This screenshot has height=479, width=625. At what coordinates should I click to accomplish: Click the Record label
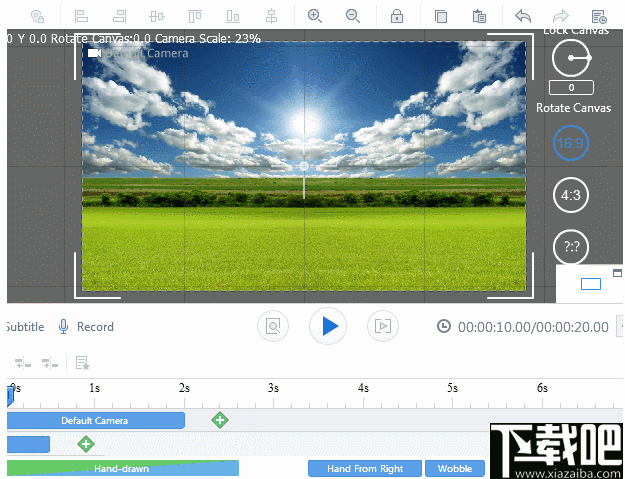tap(95, 327)
